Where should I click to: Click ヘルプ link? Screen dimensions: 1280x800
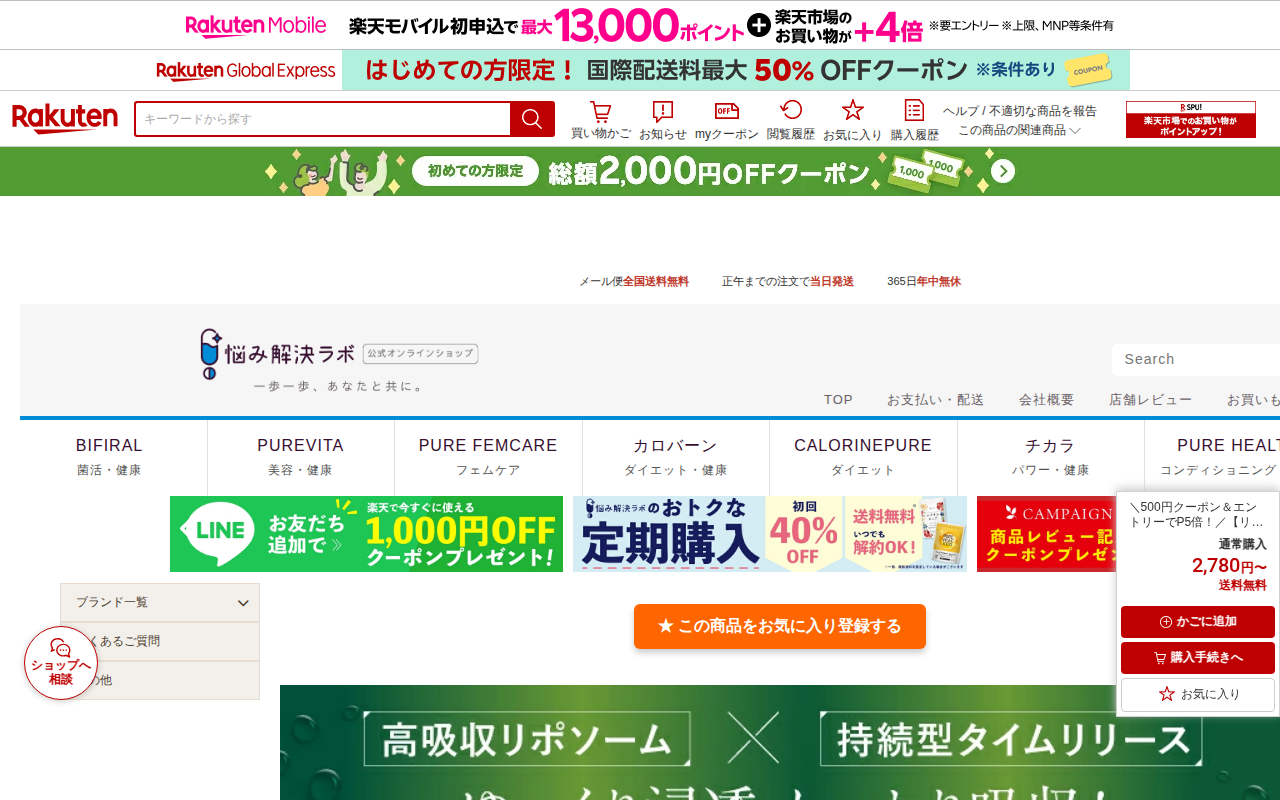(x=961, y=111)
